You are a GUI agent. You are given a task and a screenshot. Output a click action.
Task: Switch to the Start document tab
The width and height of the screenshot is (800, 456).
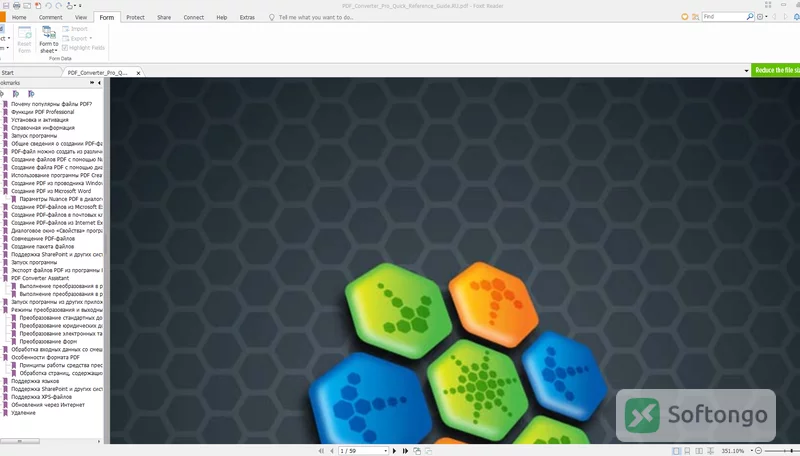(30, 72)
